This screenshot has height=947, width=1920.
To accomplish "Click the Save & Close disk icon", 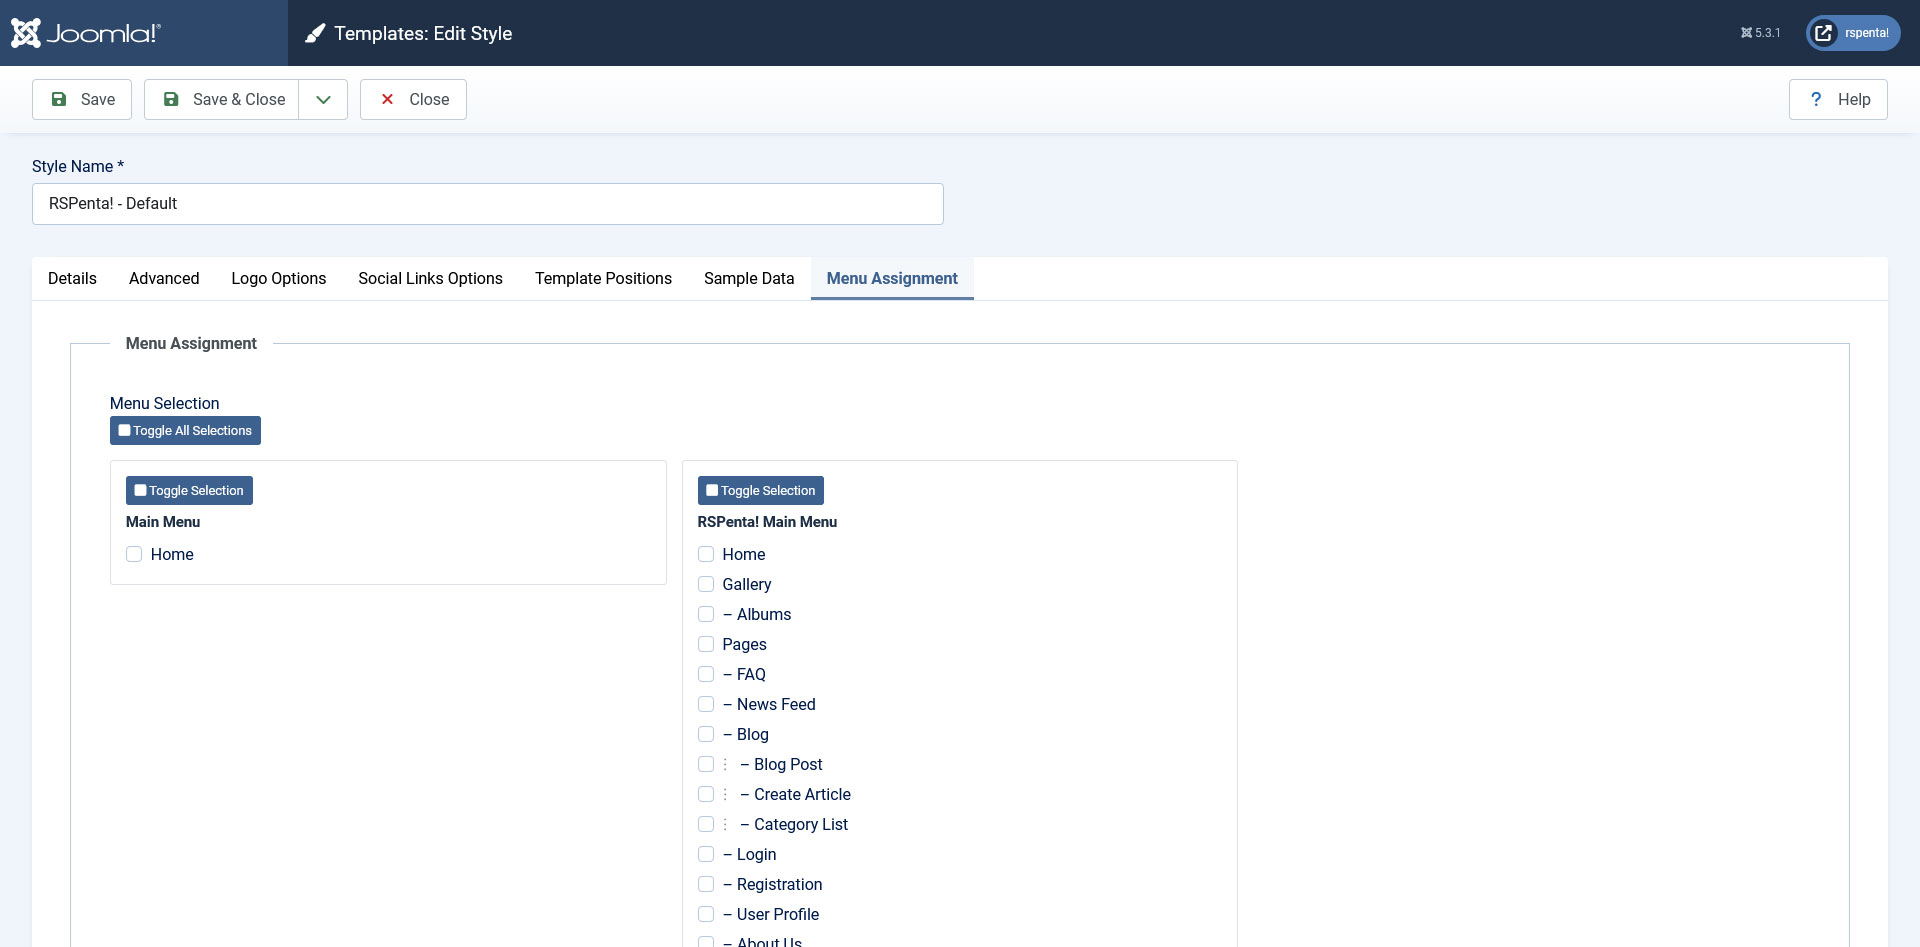I will (x=171, y=99).
